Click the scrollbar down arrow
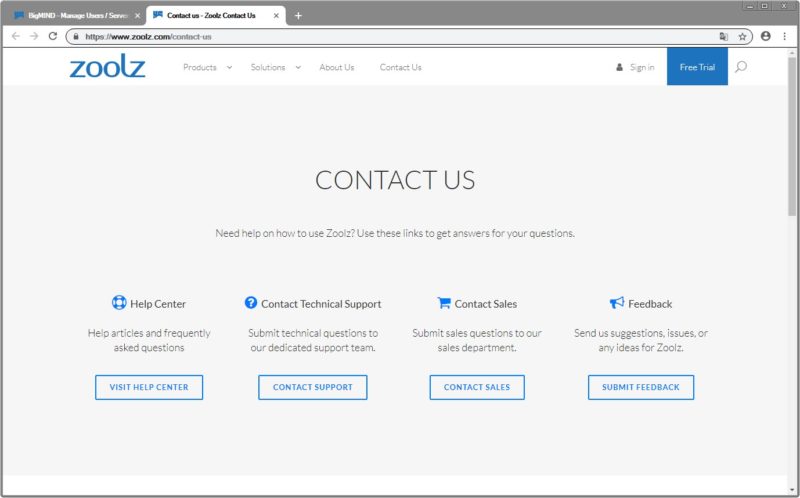The width and height of the screenshot is (800, 498). (x=792, y=491)
